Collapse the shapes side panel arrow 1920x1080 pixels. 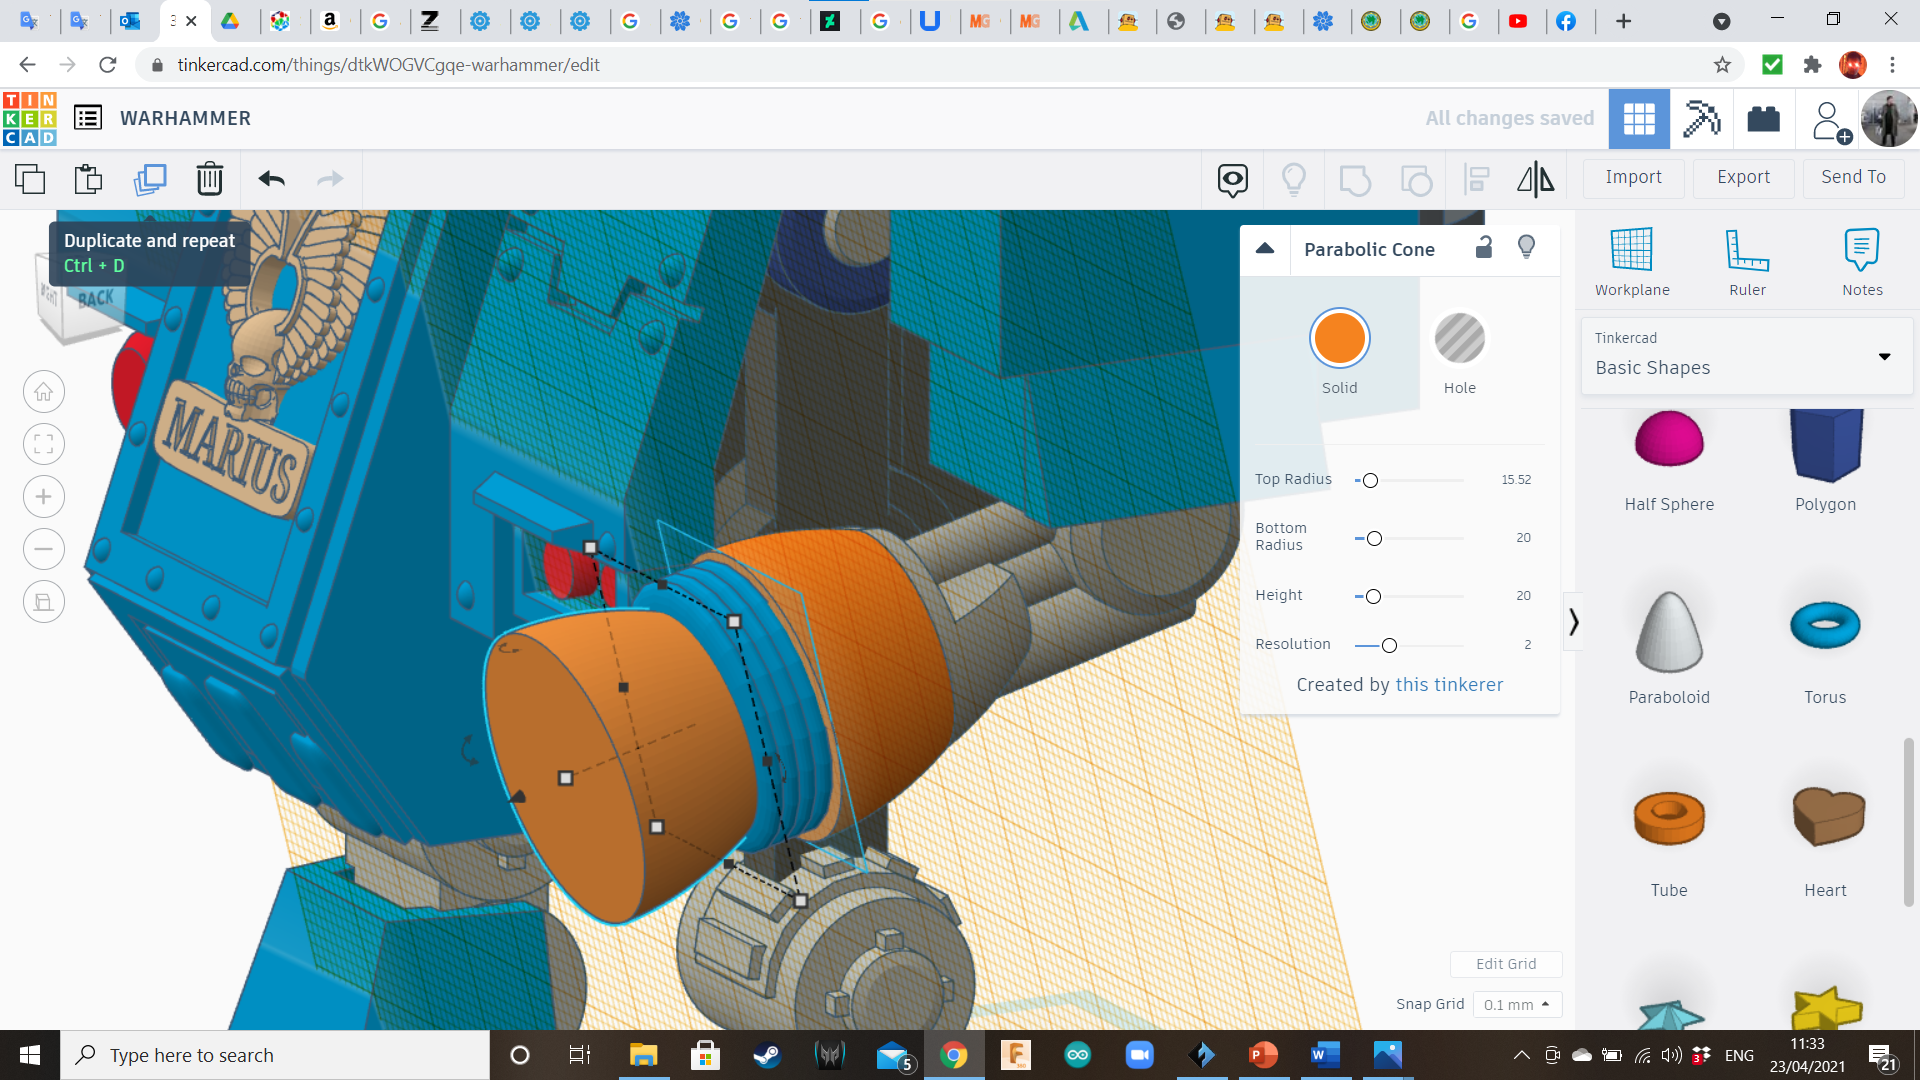pyautogui.click(x=1573, y=622)
